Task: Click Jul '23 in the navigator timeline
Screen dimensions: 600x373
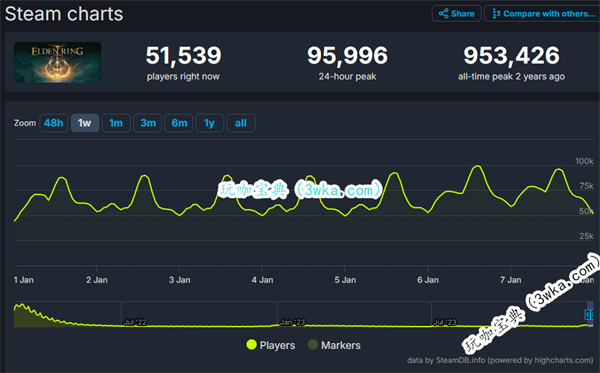Action: click(x=445, y=322)
